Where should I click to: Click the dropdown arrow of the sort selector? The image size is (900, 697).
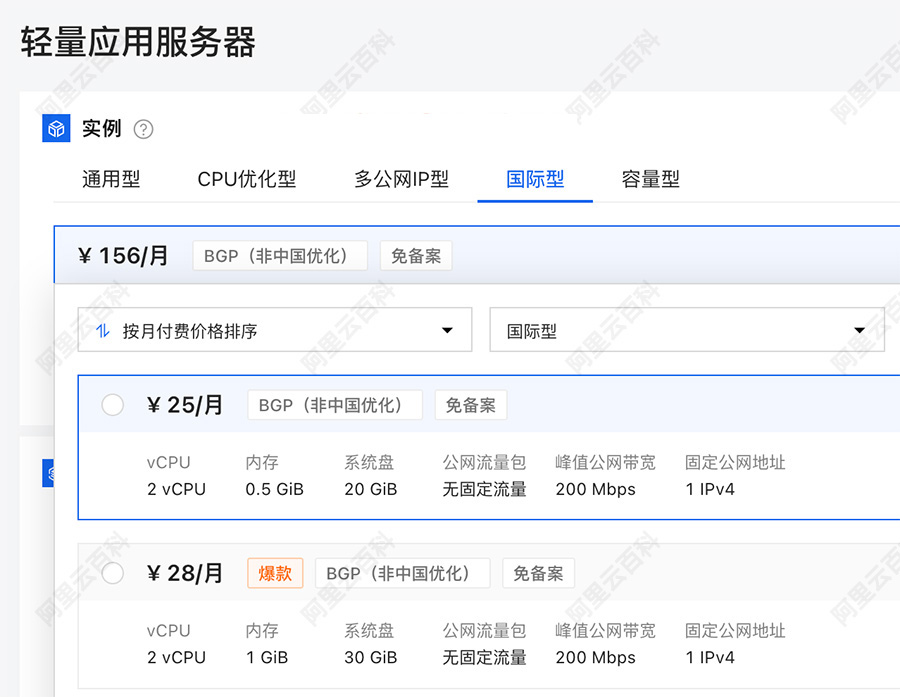447,329
